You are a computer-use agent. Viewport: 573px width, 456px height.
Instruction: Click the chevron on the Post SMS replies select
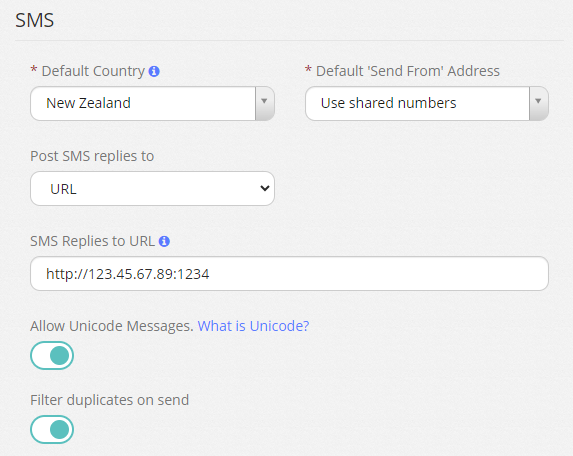point(265,189)
